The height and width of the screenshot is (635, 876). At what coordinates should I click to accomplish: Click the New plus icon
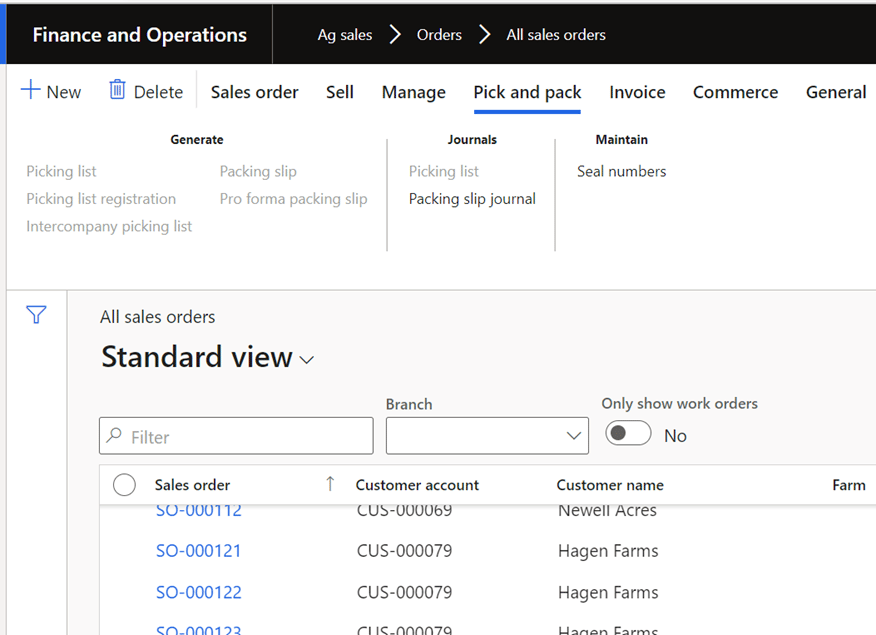pyautogui.click(x=31, y=89)
